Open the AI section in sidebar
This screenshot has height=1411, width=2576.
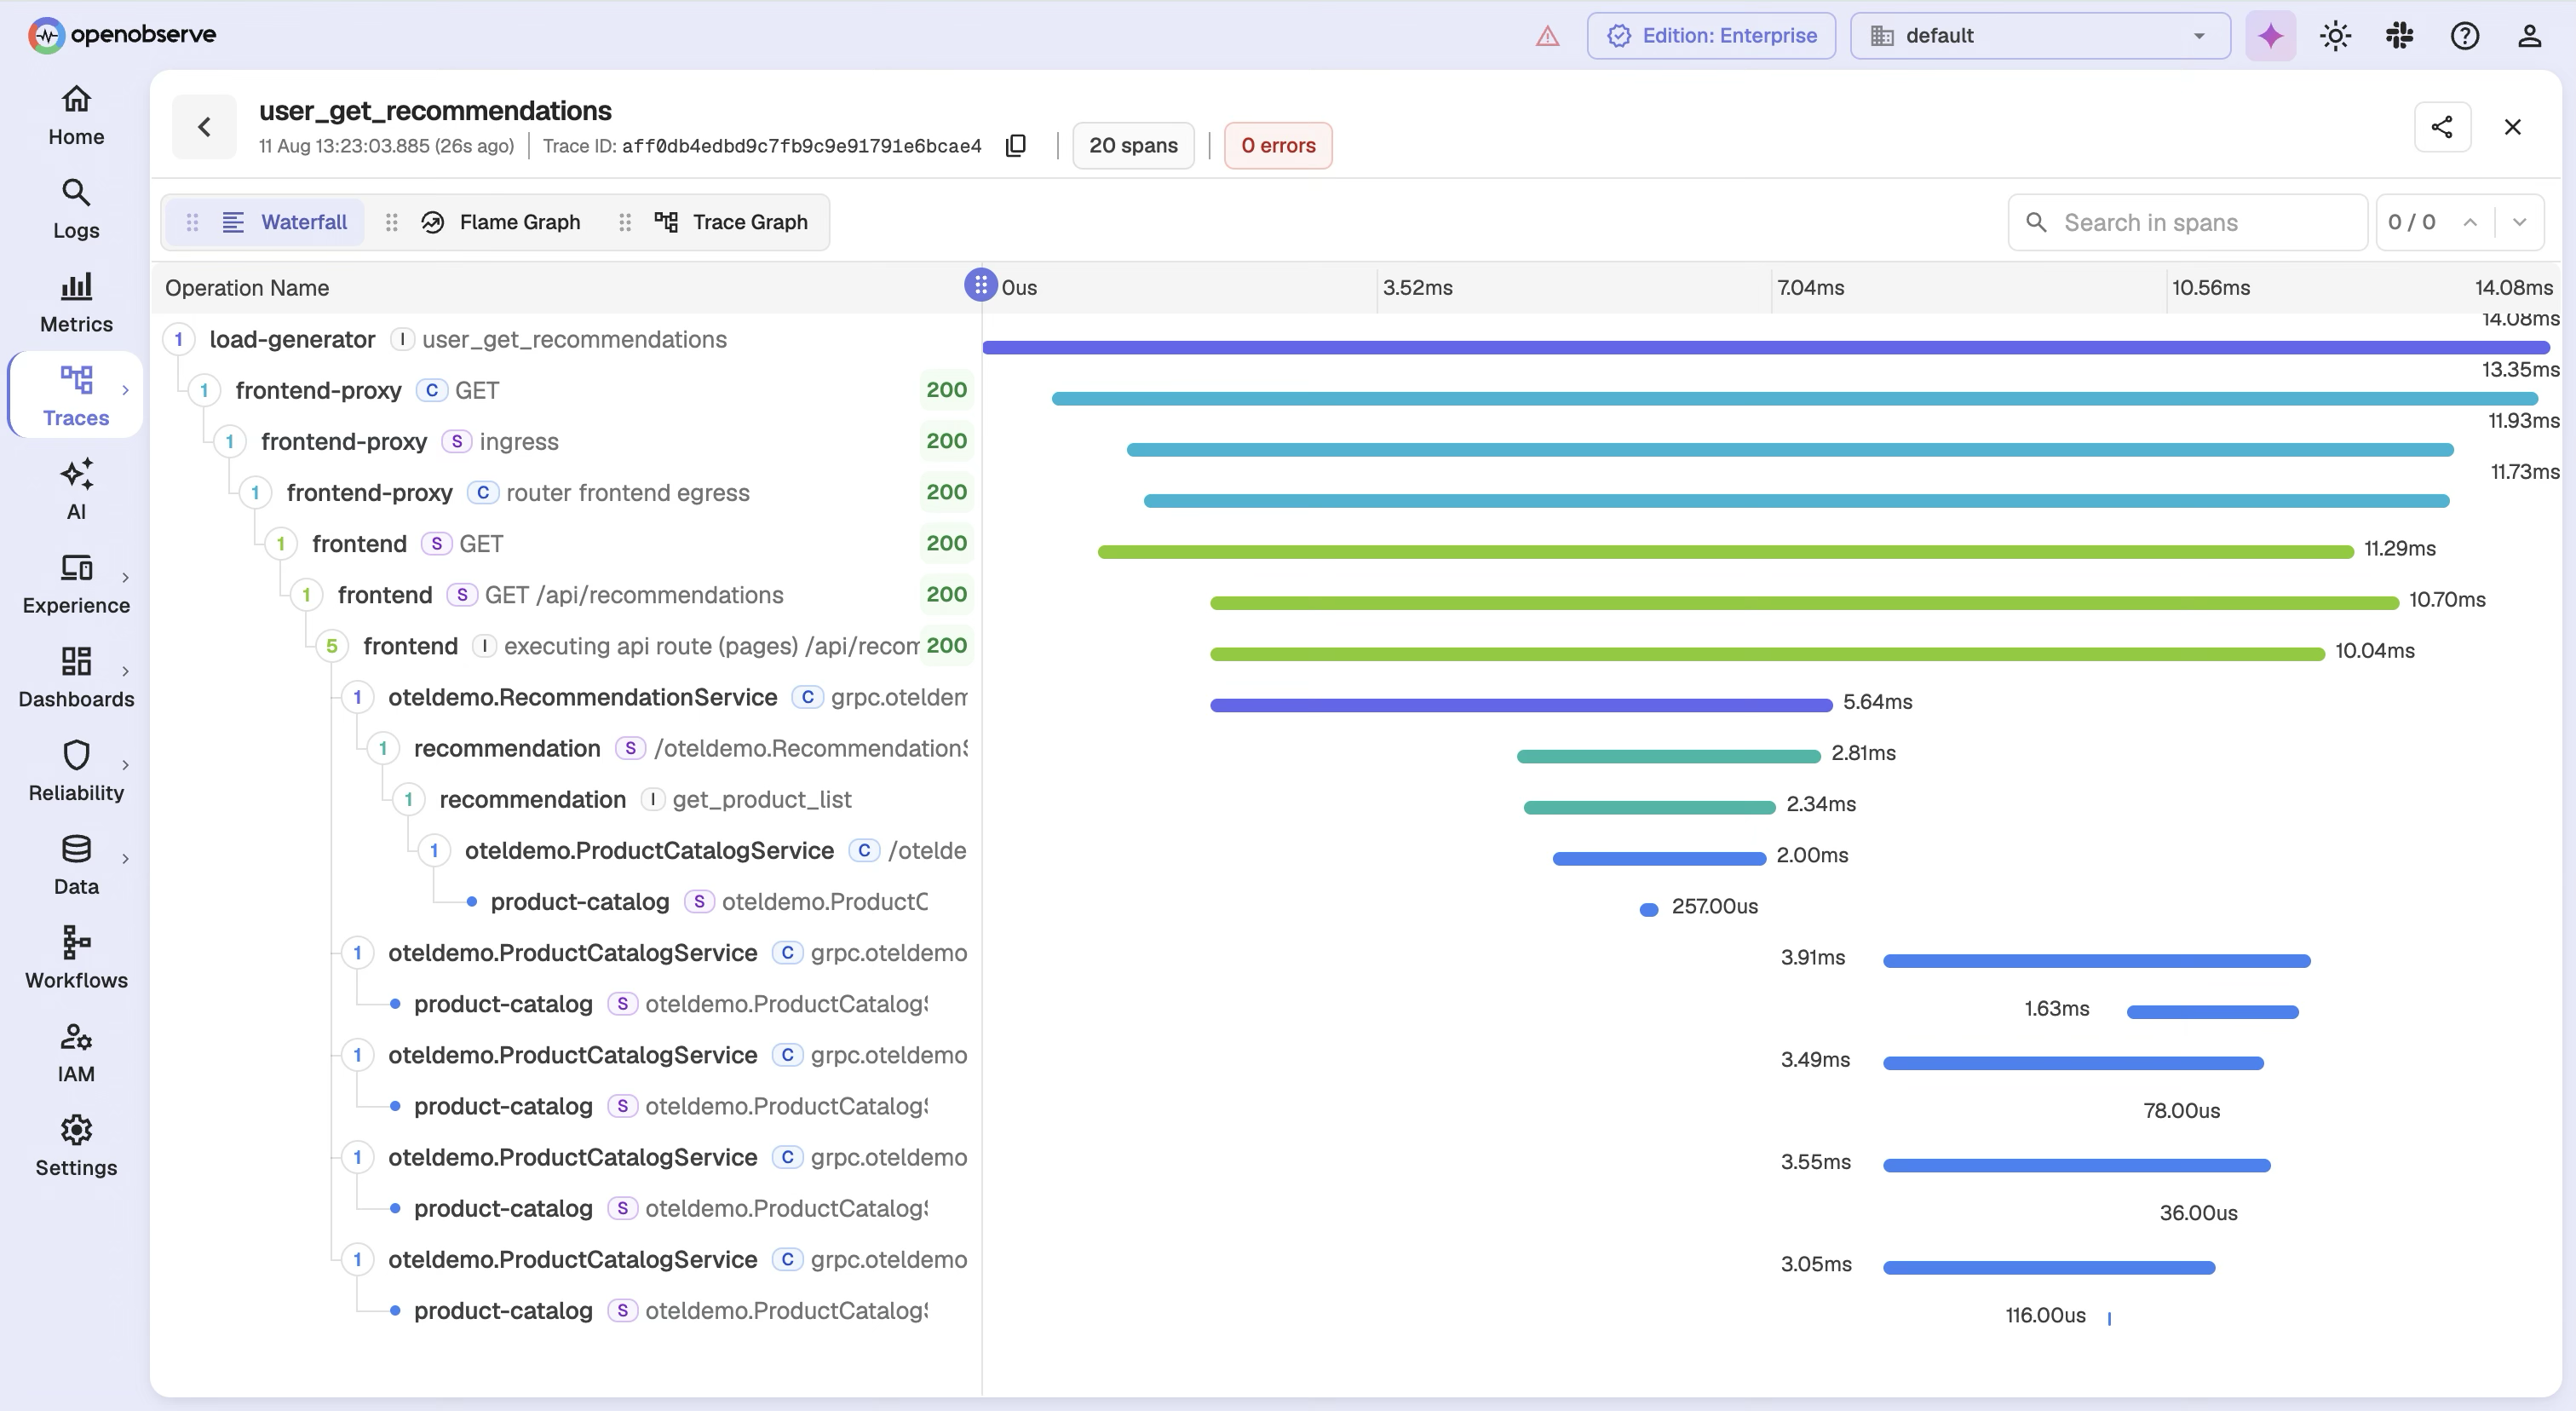76,491
